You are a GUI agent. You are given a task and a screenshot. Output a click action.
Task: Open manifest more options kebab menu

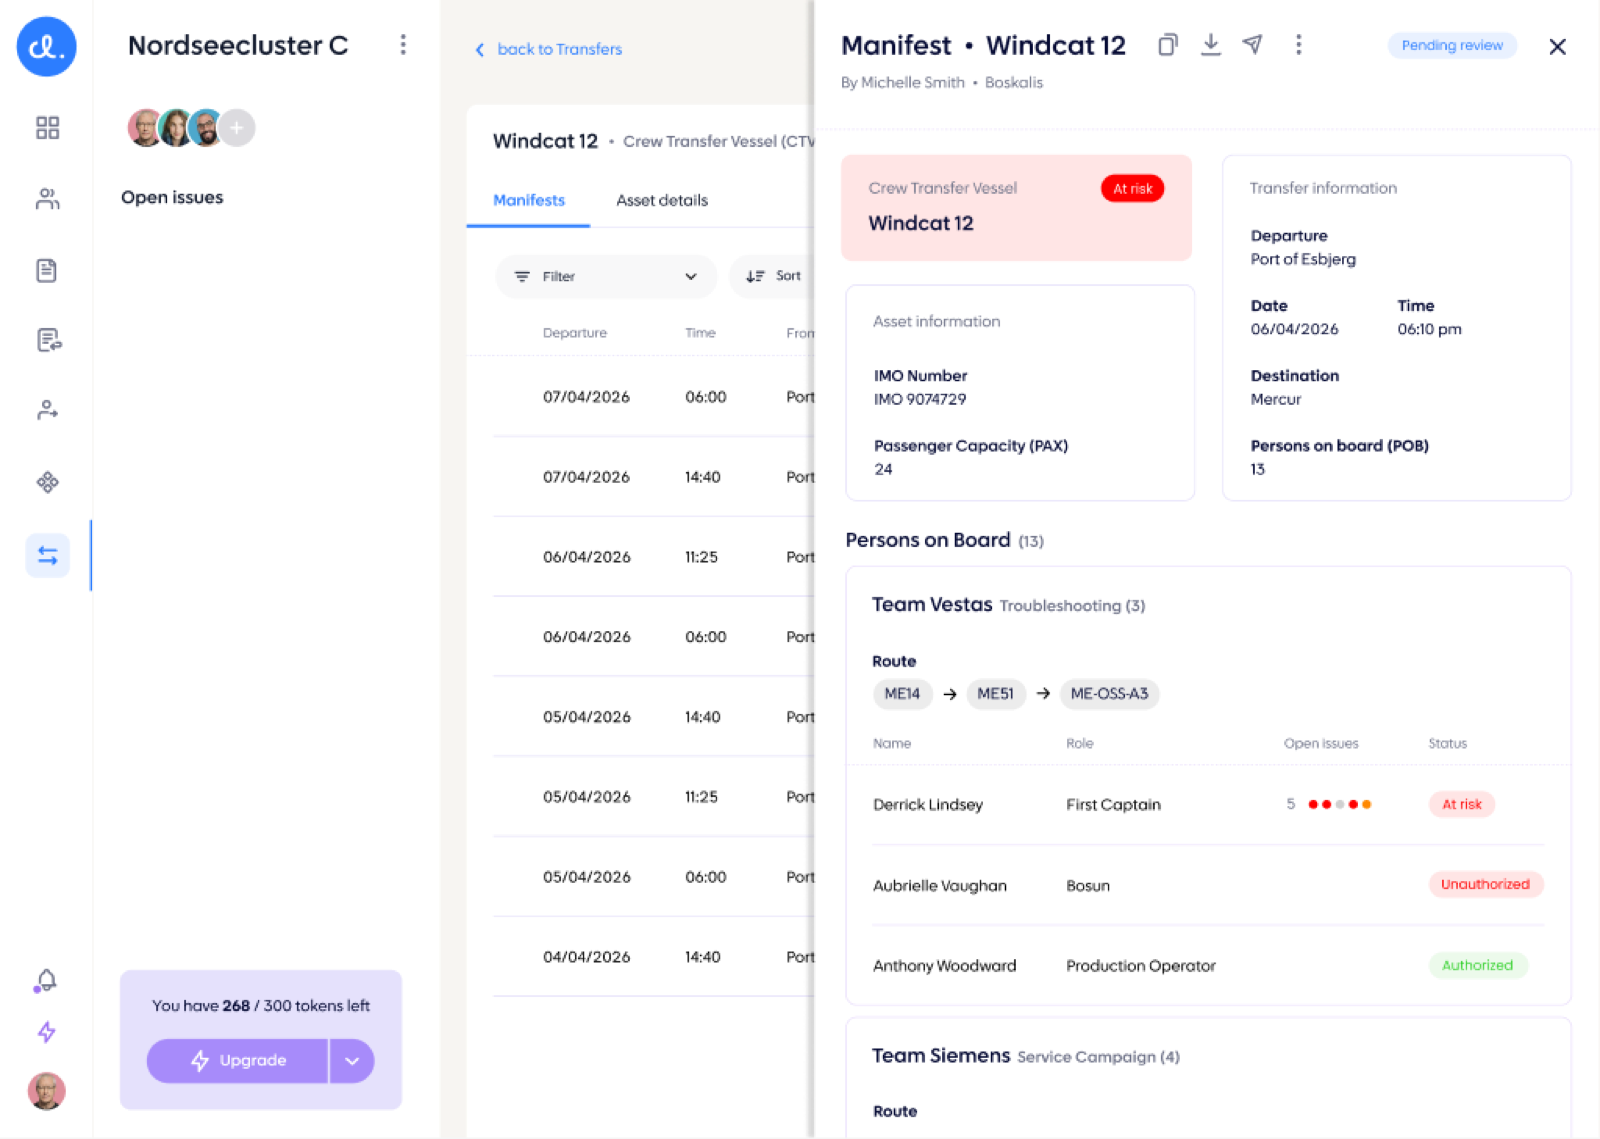point(1298,45)
